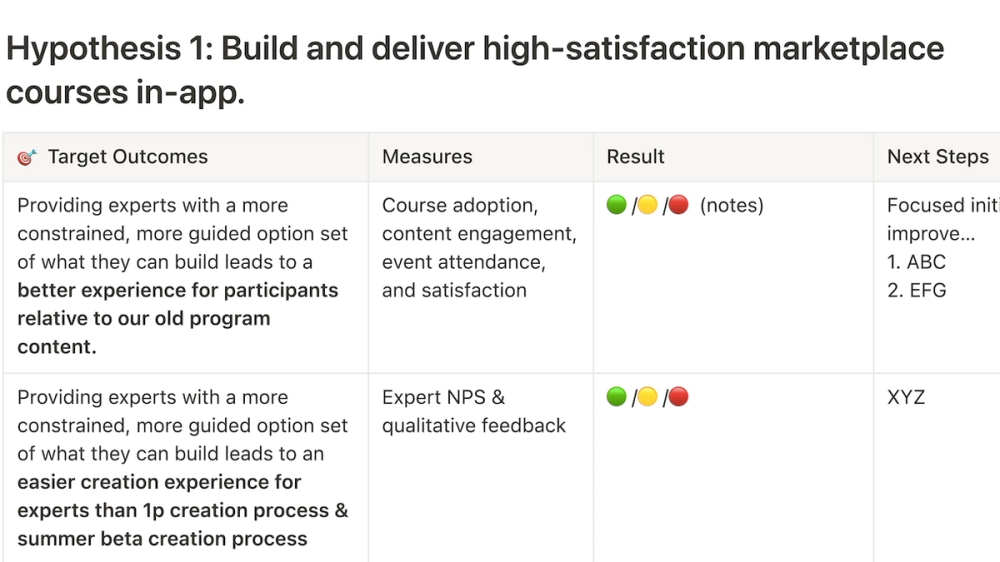Screen dimensions: 1000x562
Task: Click the Course adoption measures cell
Action: point(481,277)
